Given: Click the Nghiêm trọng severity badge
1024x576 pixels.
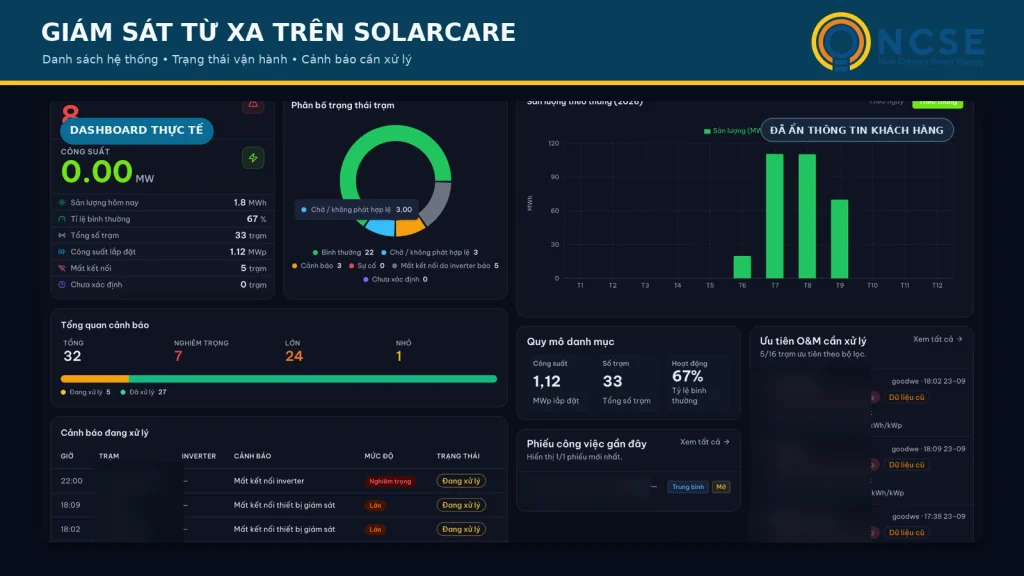Looking at the screenshot, I should click(x=390, y=481).
